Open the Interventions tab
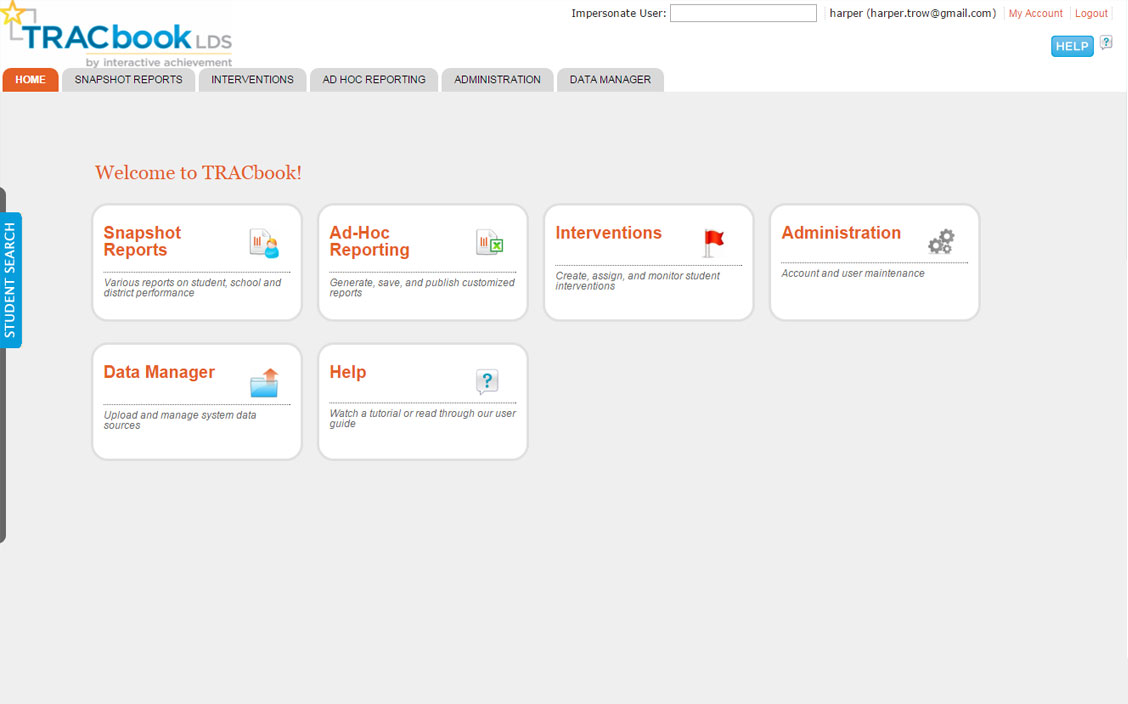Image resolution: width=1128 pixels, height=704 pixels. (253, 80)
